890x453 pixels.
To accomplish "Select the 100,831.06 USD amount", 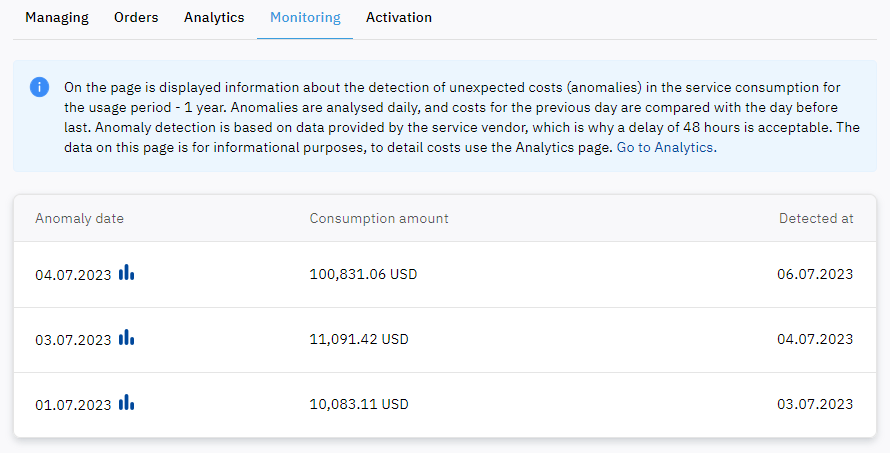I will [x=363, y=274].
